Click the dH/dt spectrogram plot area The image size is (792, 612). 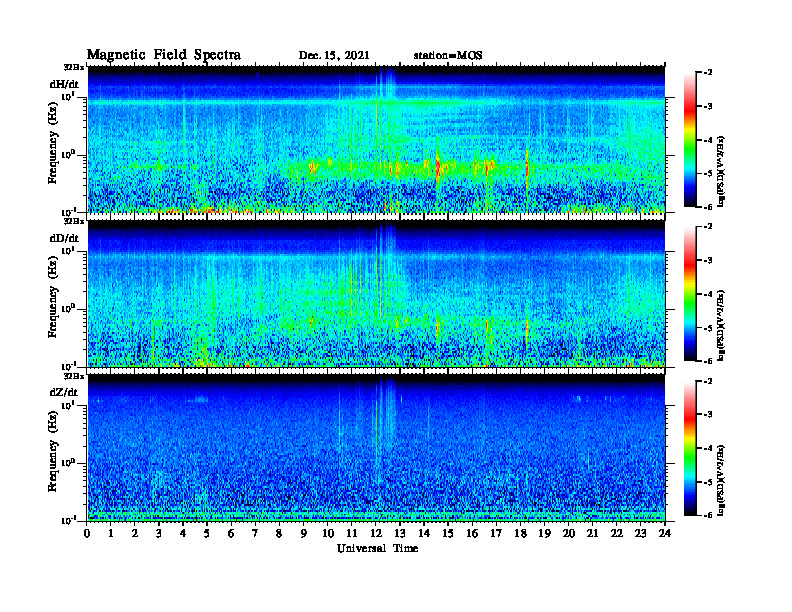(x=376, y=139)
